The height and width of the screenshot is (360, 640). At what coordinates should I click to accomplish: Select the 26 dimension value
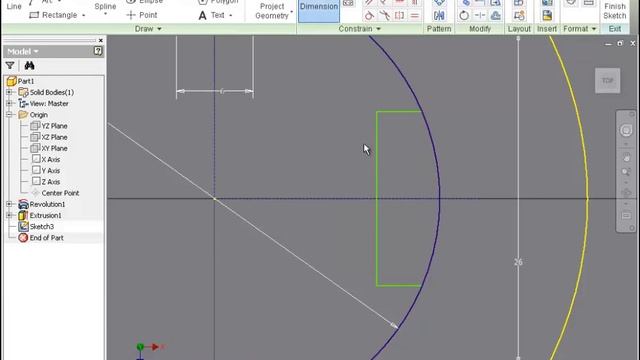point(518,262)
